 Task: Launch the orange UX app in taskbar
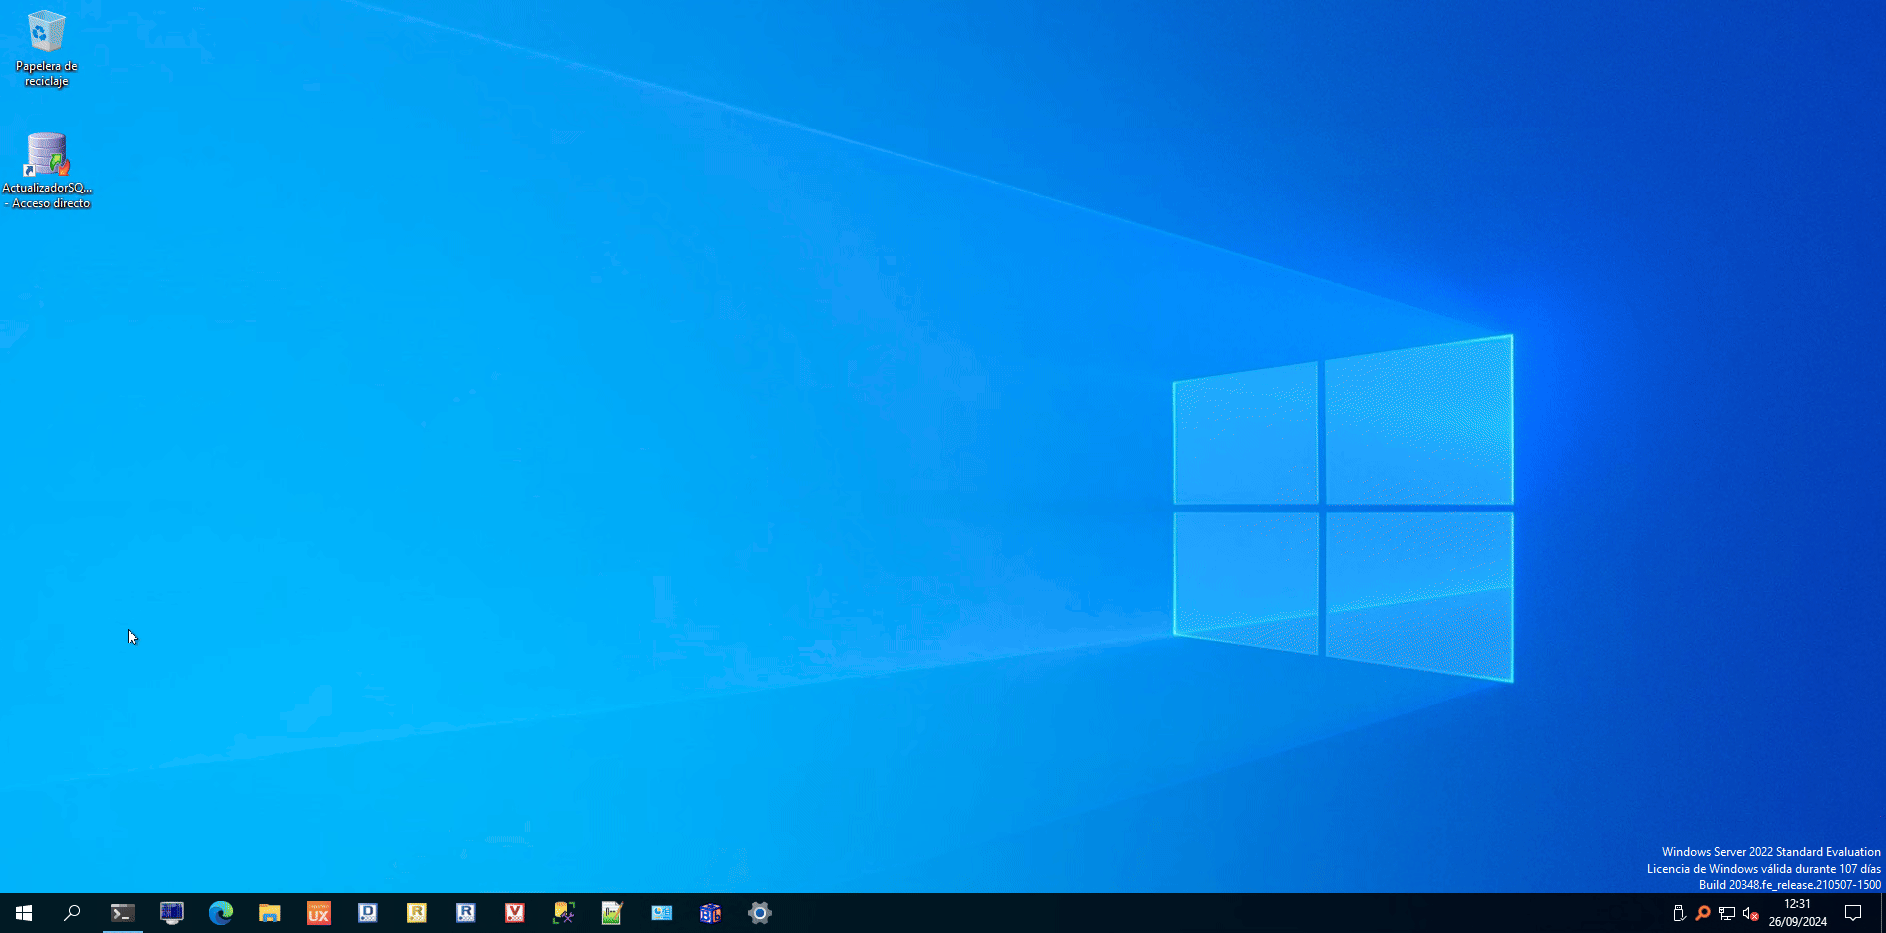click(319, 913)
